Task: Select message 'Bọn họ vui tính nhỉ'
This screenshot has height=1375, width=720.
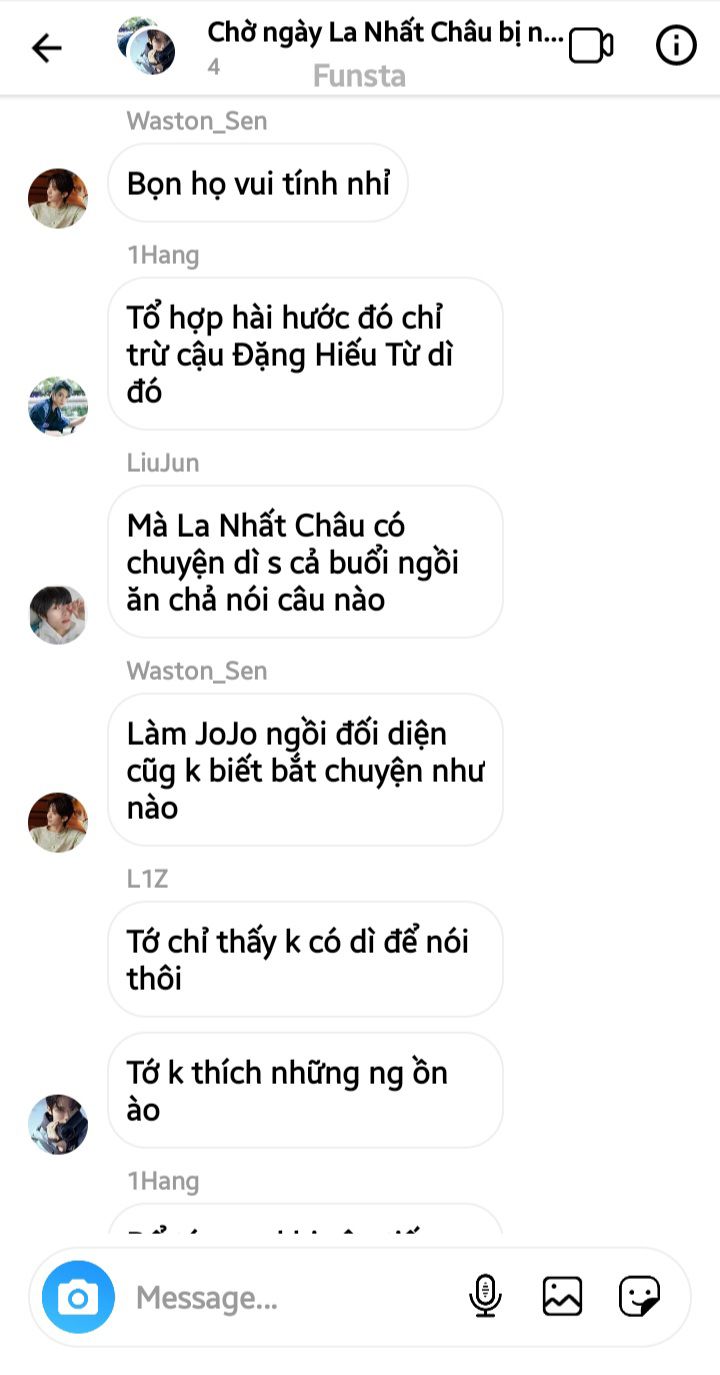Action: coord(258,183)
